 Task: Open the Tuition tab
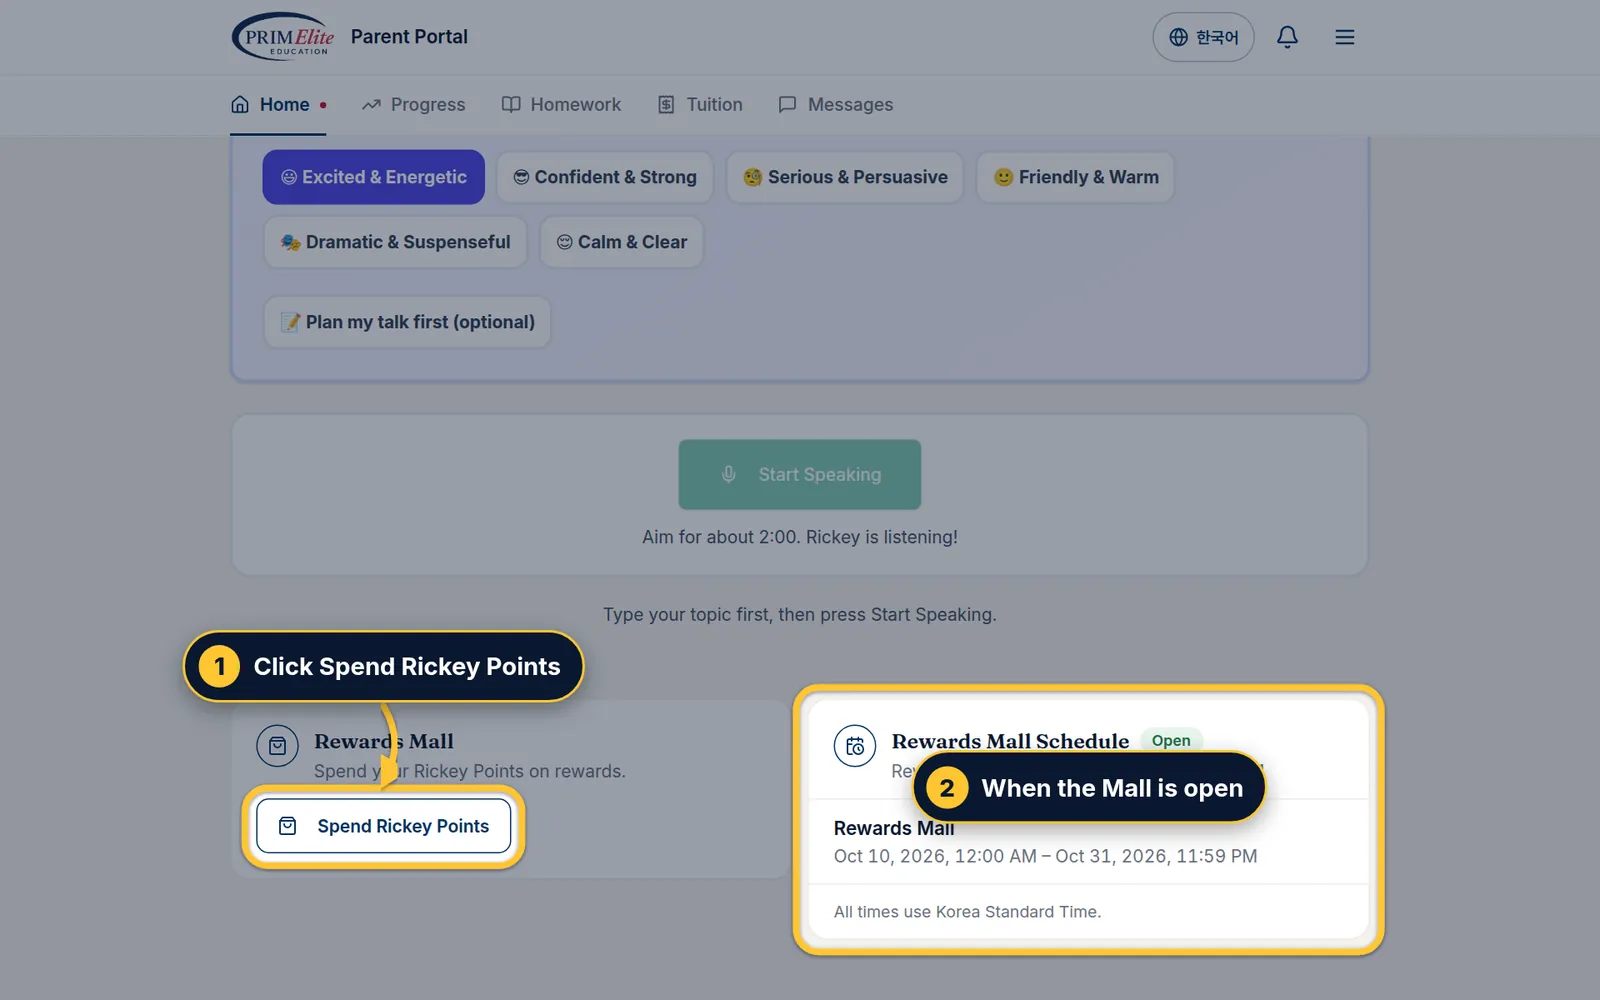(700, 105)
